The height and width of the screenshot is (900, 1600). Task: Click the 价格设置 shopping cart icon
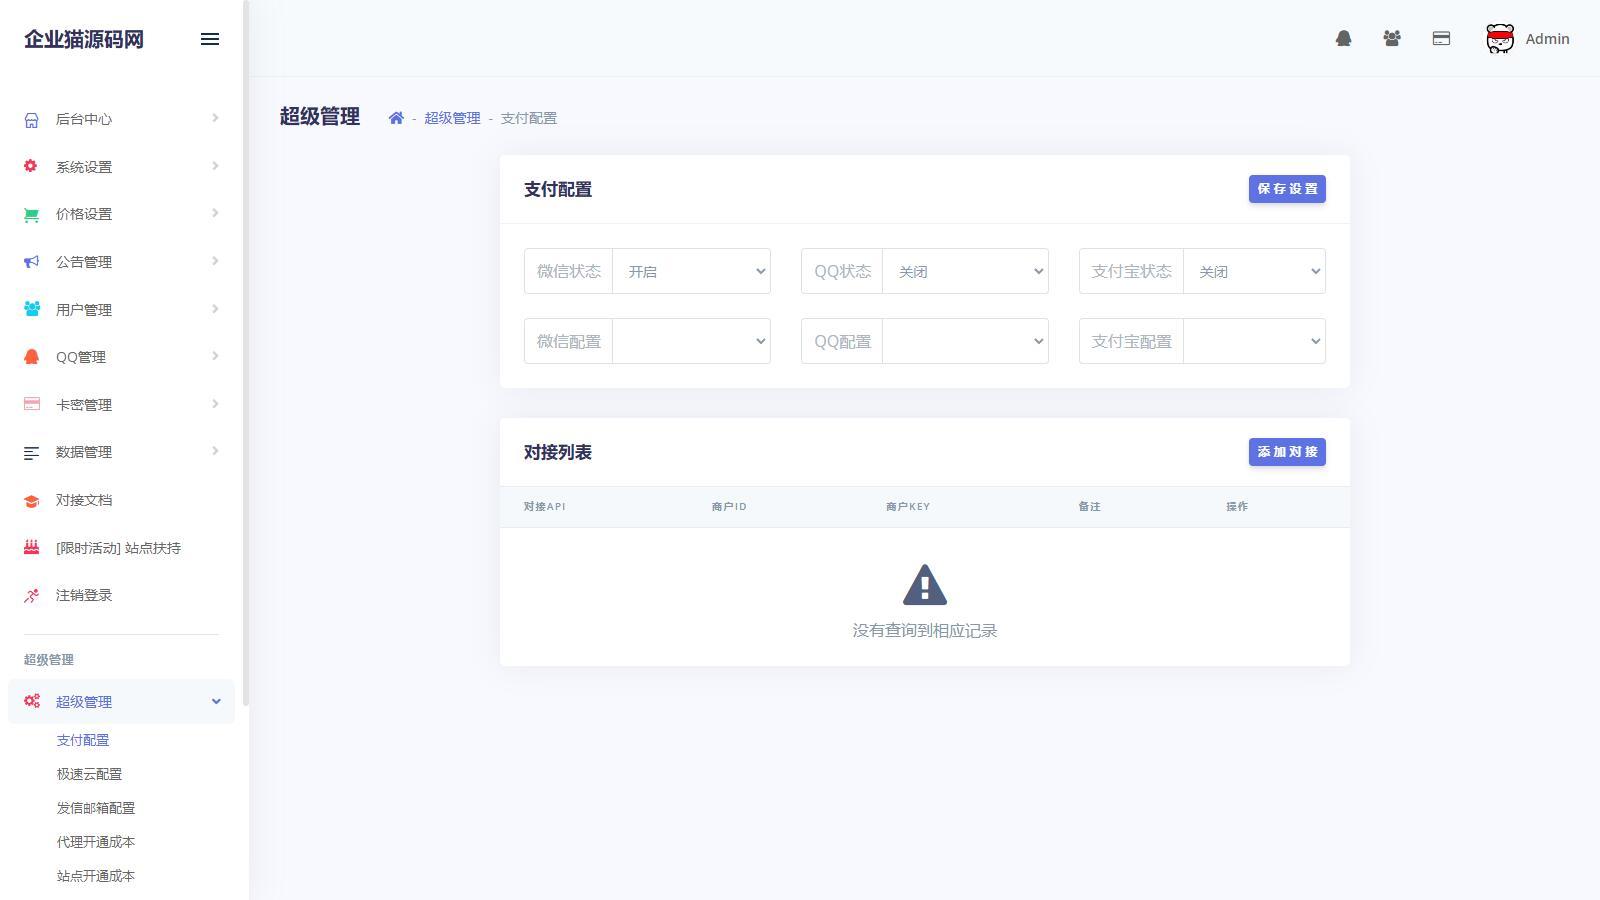coord(32,214)
